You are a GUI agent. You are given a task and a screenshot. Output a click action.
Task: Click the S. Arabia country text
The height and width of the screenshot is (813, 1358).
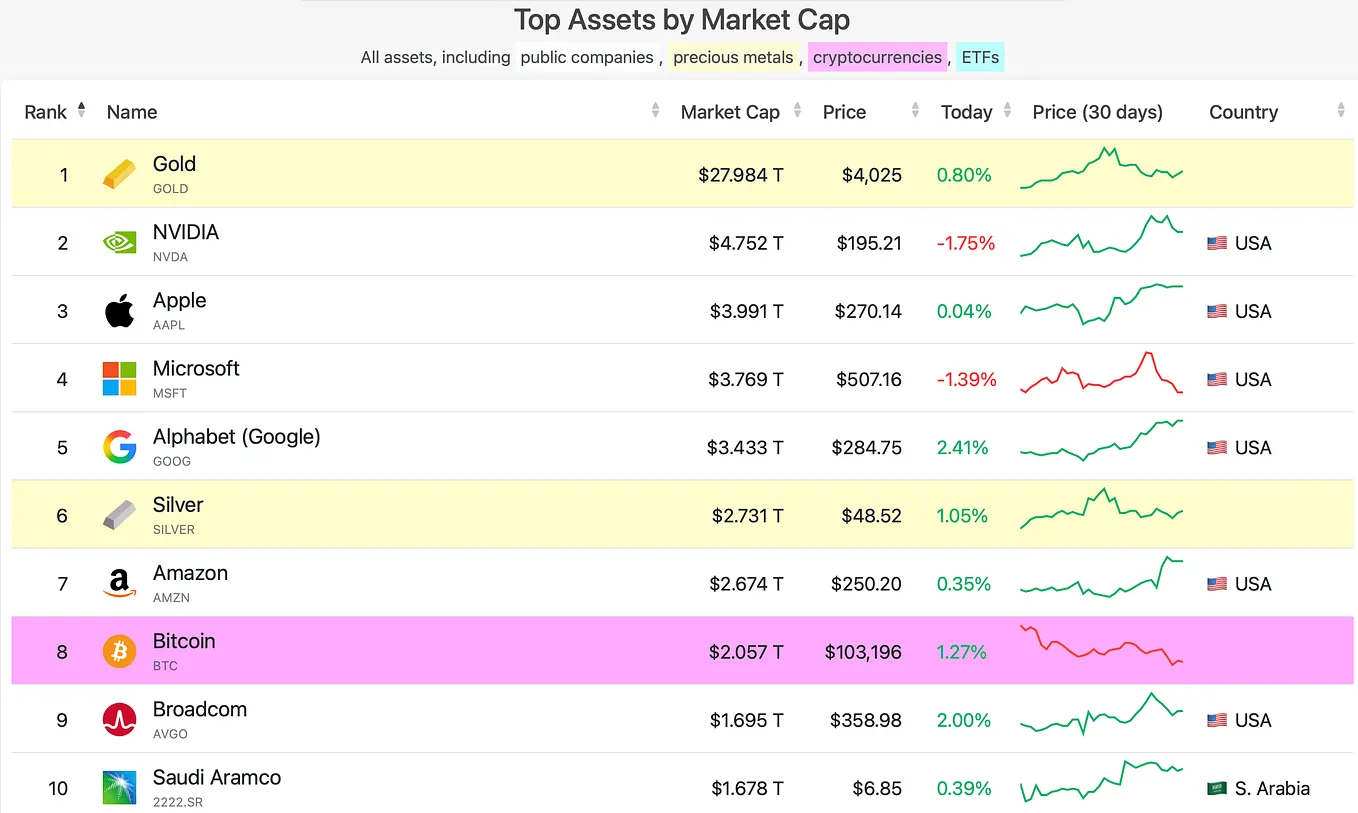[x=1272, y=788]
